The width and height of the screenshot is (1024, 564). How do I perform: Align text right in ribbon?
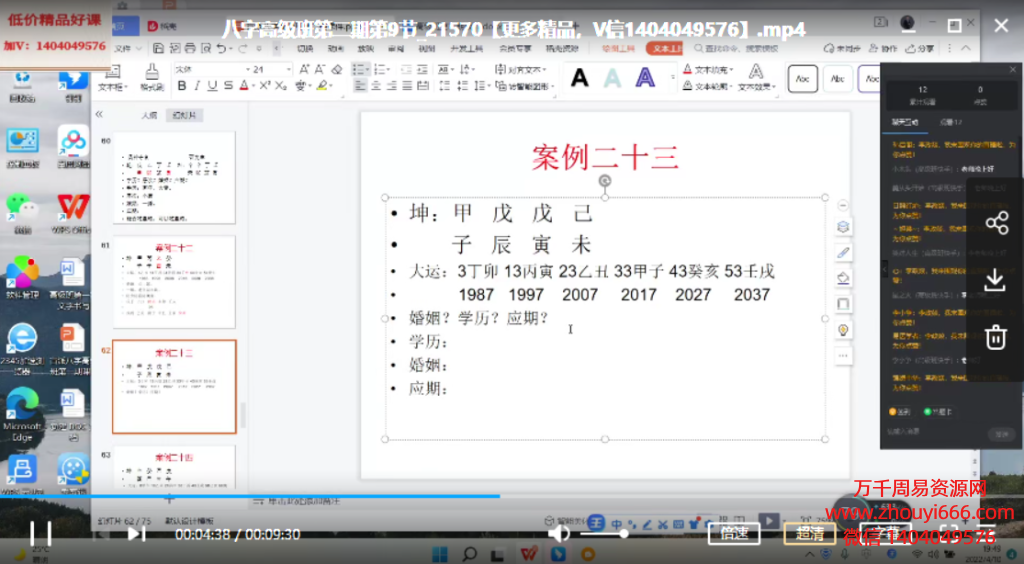392,86
